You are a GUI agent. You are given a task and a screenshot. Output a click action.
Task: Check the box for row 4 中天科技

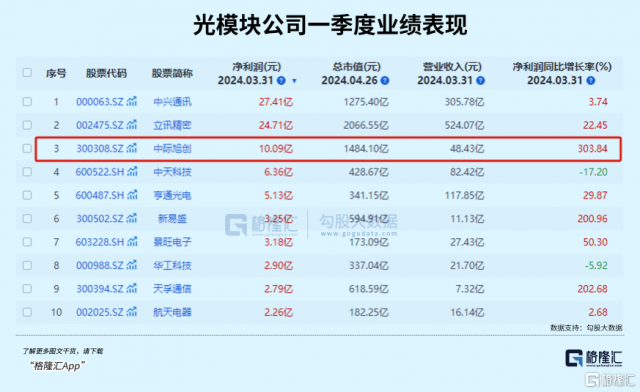pyautogui.click(x=27, y=172)
